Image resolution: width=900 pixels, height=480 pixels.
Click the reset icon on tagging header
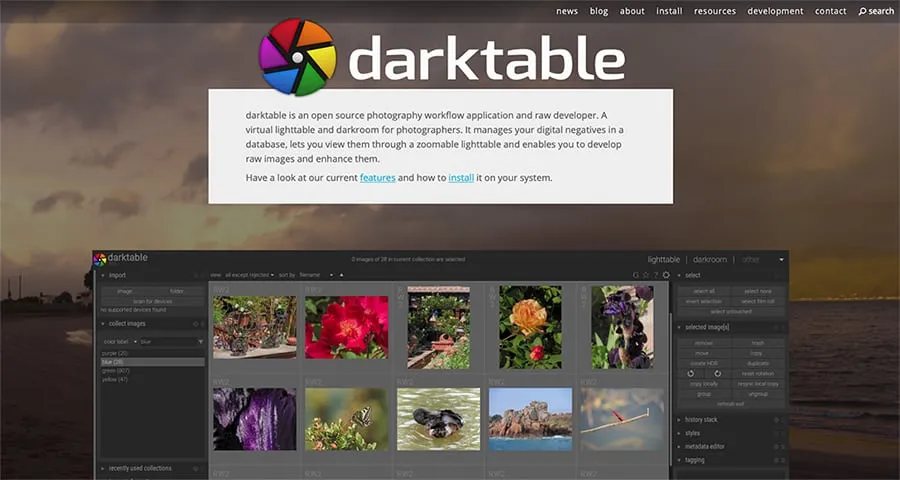[776, 460]
